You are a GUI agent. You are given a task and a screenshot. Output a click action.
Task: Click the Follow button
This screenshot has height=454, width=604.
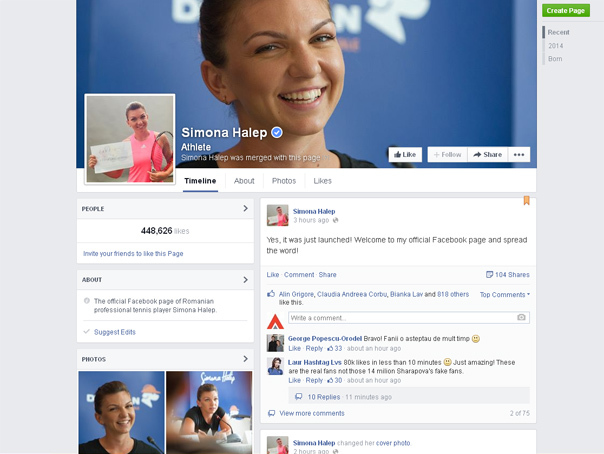click(x=448, y=154)
